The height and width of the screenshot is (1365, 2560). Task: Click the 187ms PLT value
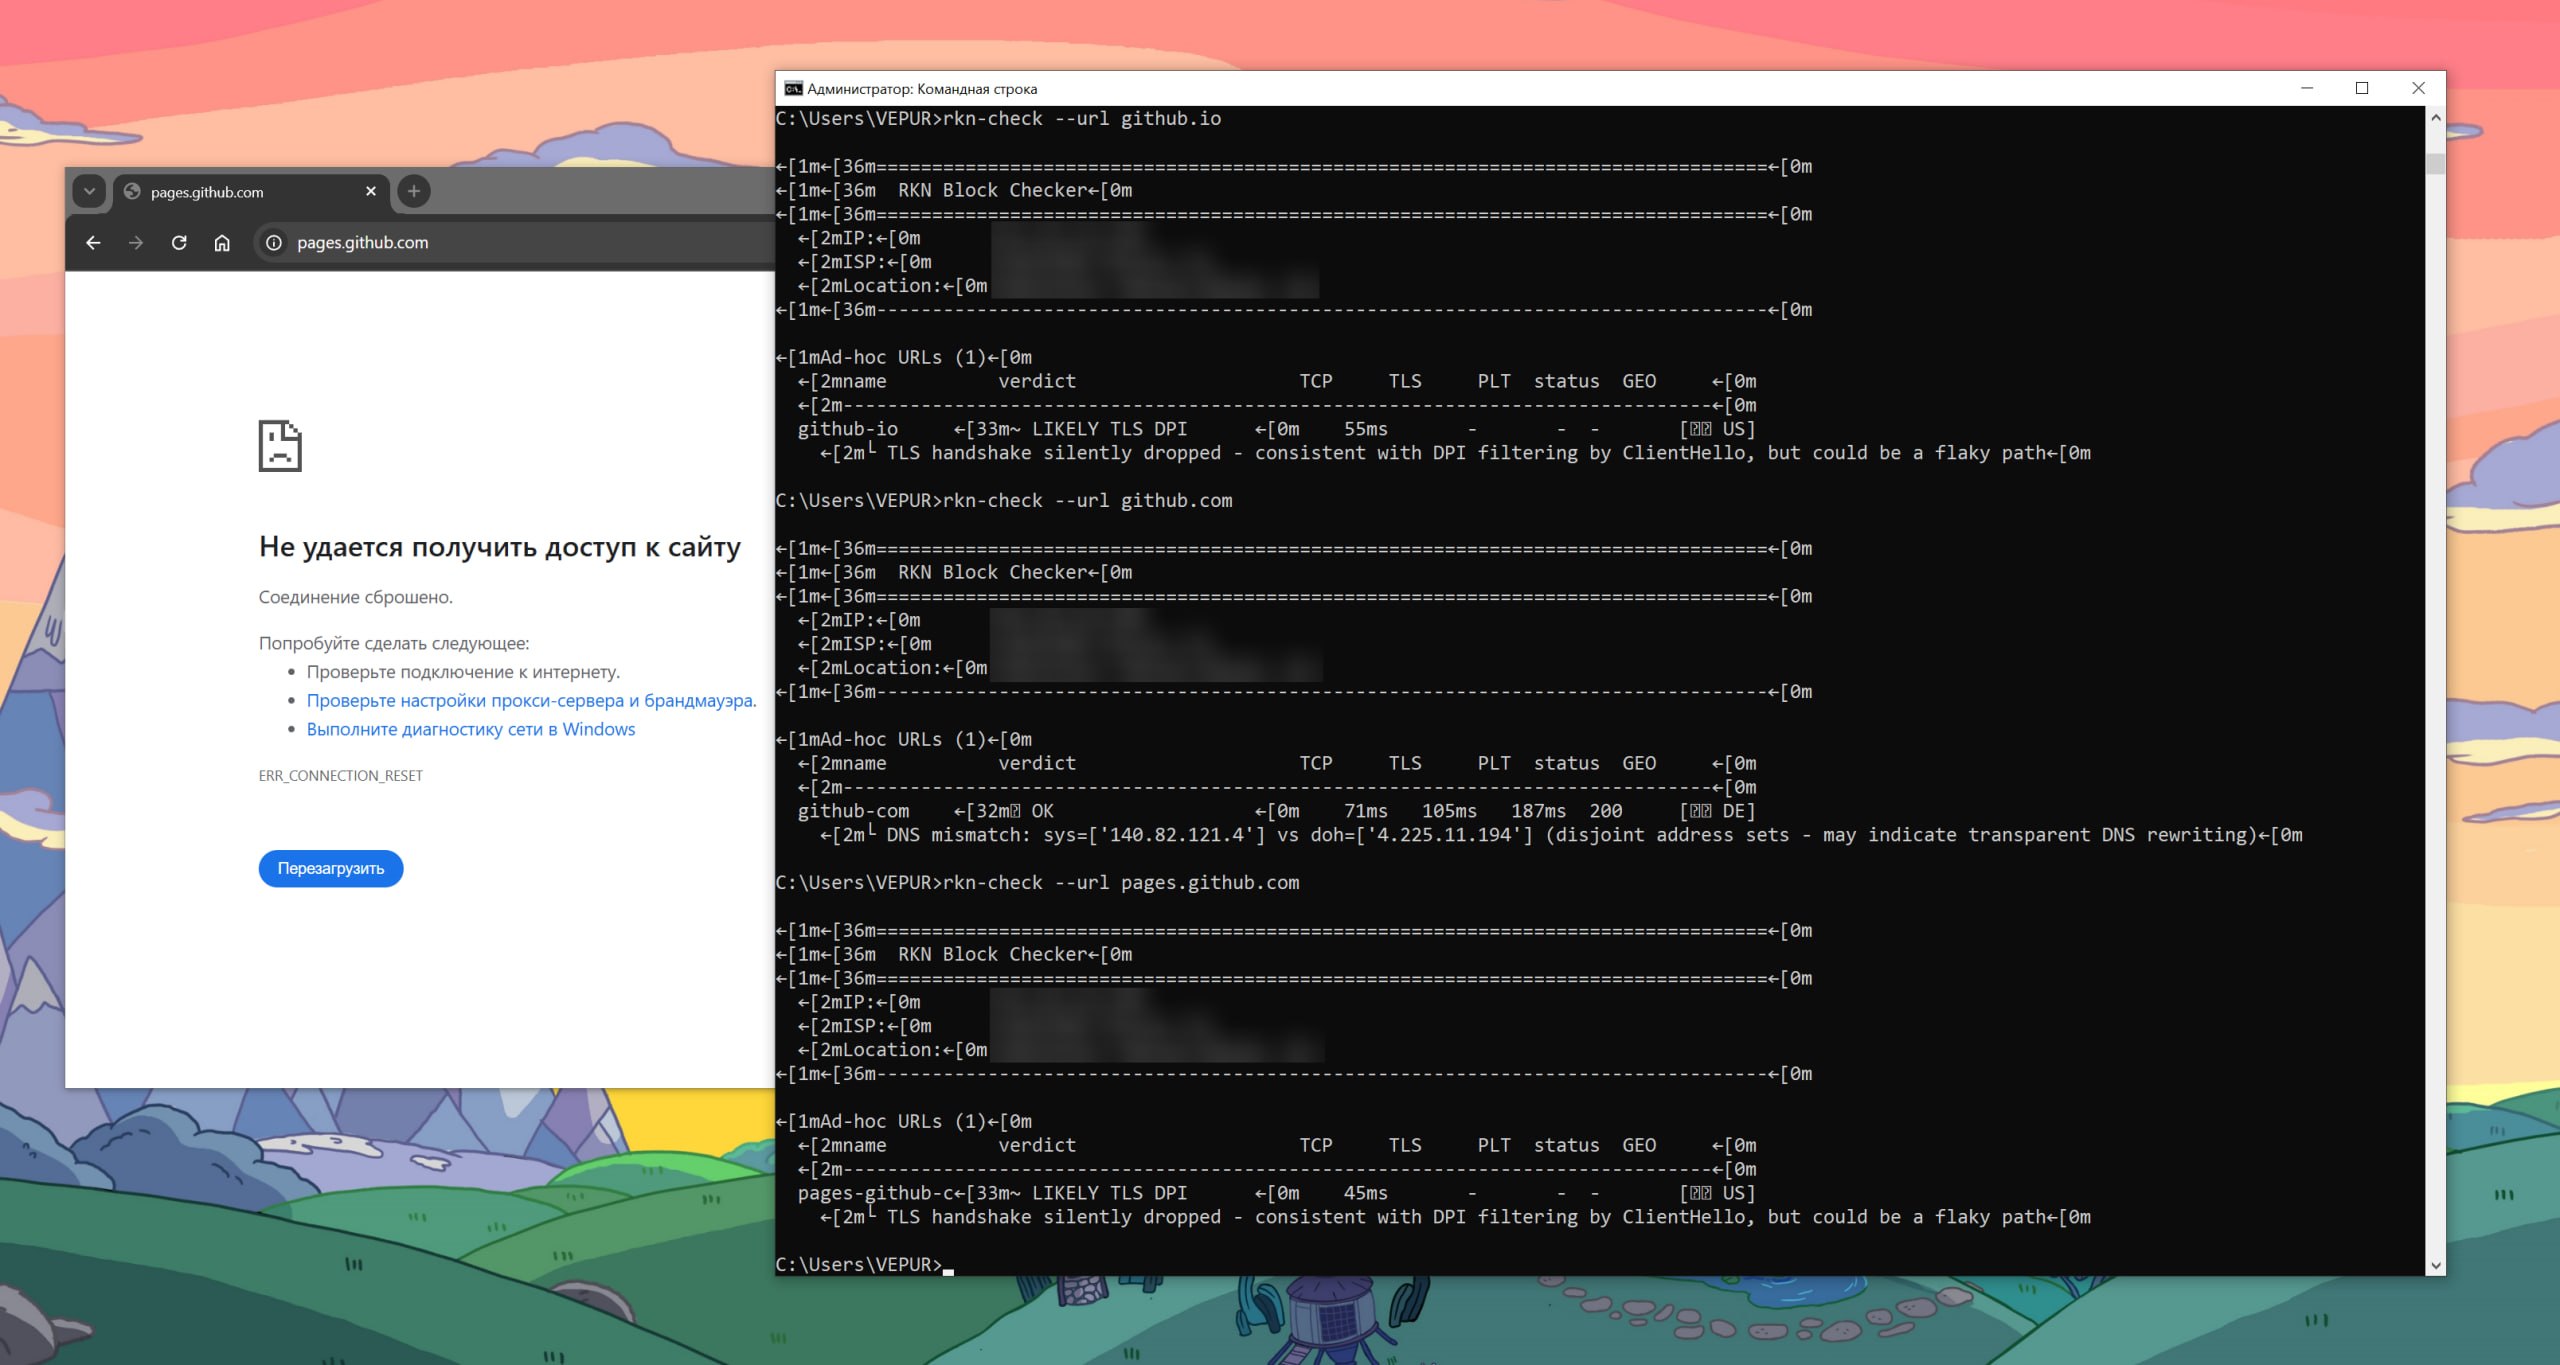[1539, 811]
